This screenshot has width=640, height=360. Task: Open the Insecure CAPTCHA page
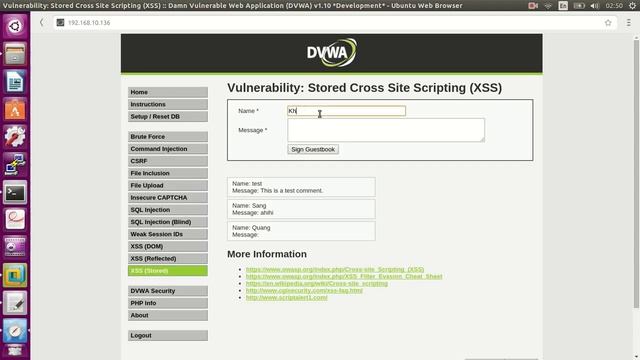click(x=168, y=198)
